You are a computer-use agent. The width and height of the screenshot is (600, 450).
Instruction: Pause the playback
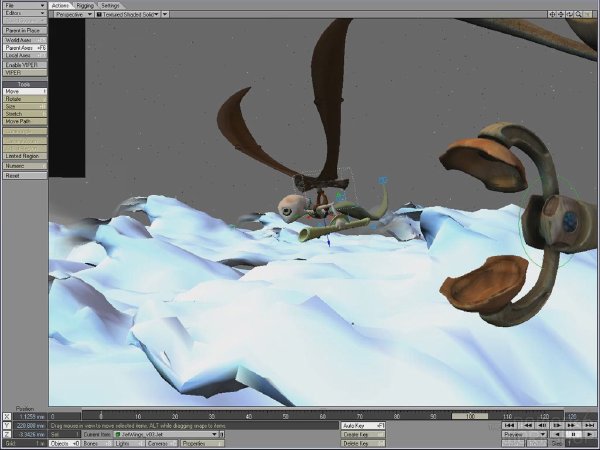tap(573, 434)
